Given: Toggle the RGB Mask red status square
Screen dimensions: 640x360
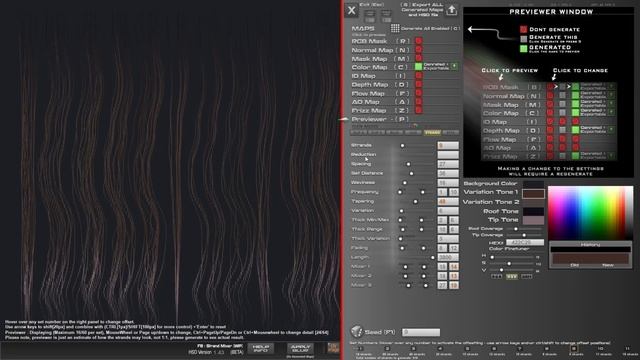Looking at the screenshot, I should pos(418,41).
